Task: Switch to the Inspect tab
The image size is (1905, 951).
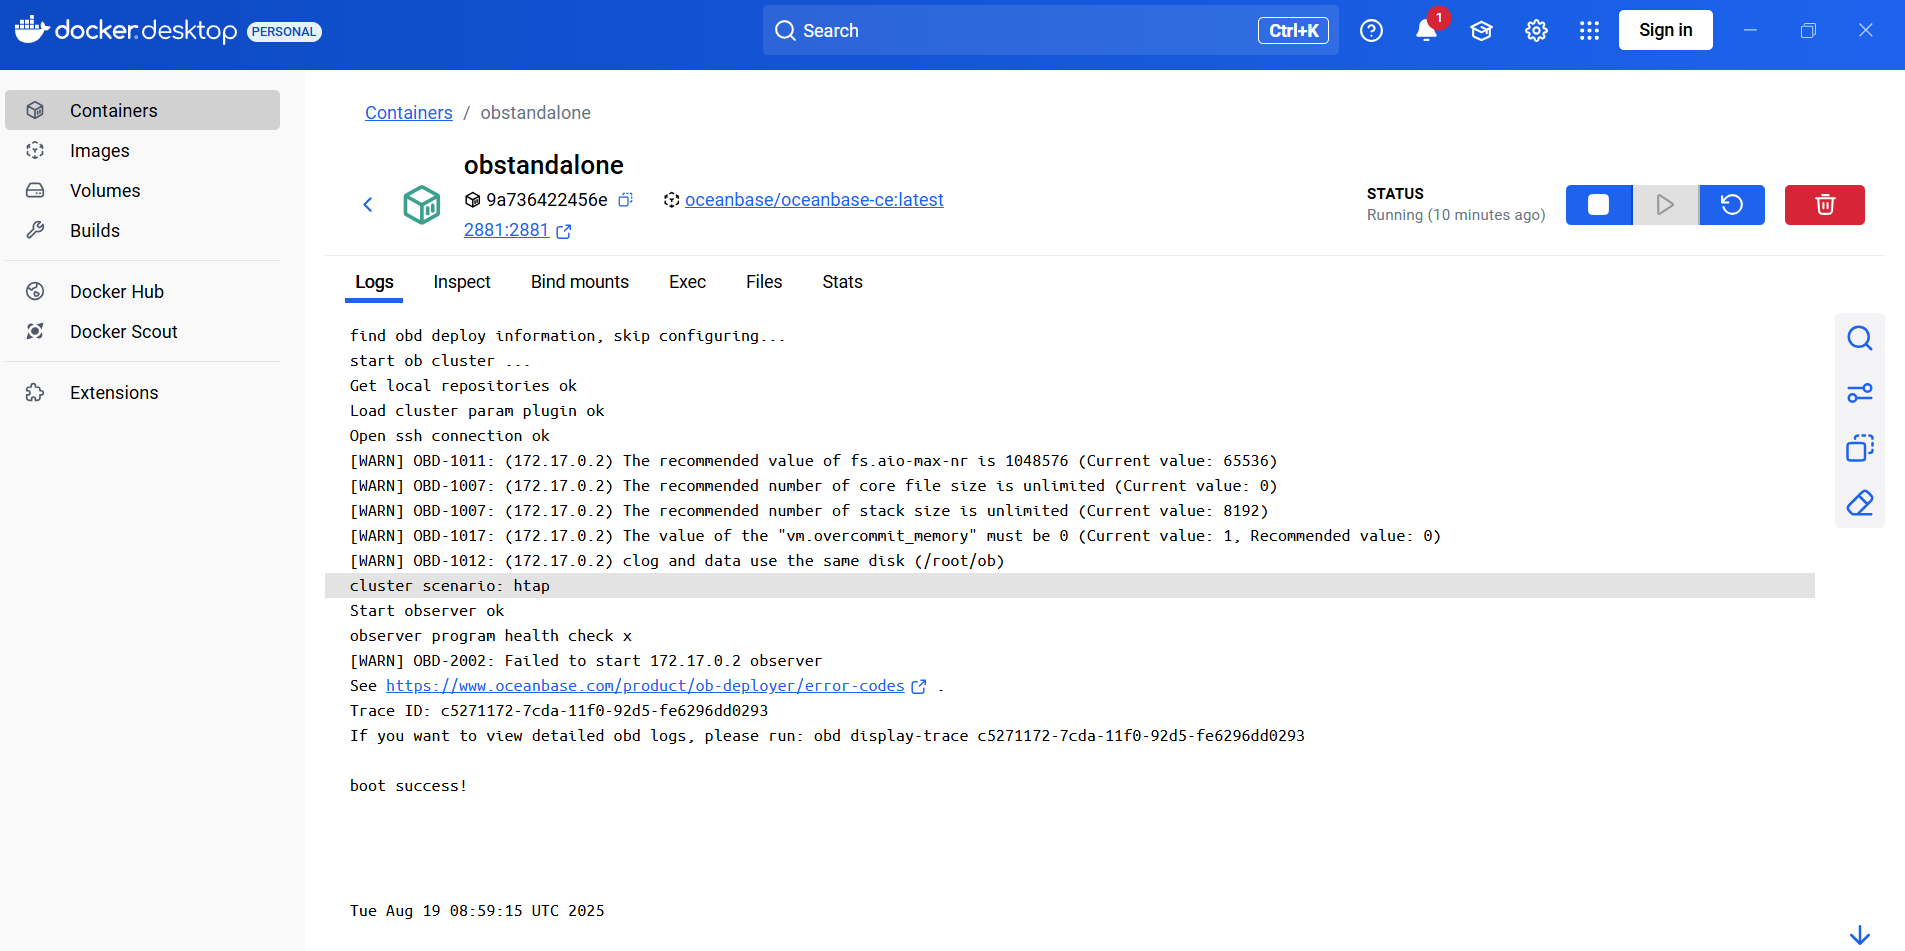Action: pyautogui.click(x=462, y=283)
